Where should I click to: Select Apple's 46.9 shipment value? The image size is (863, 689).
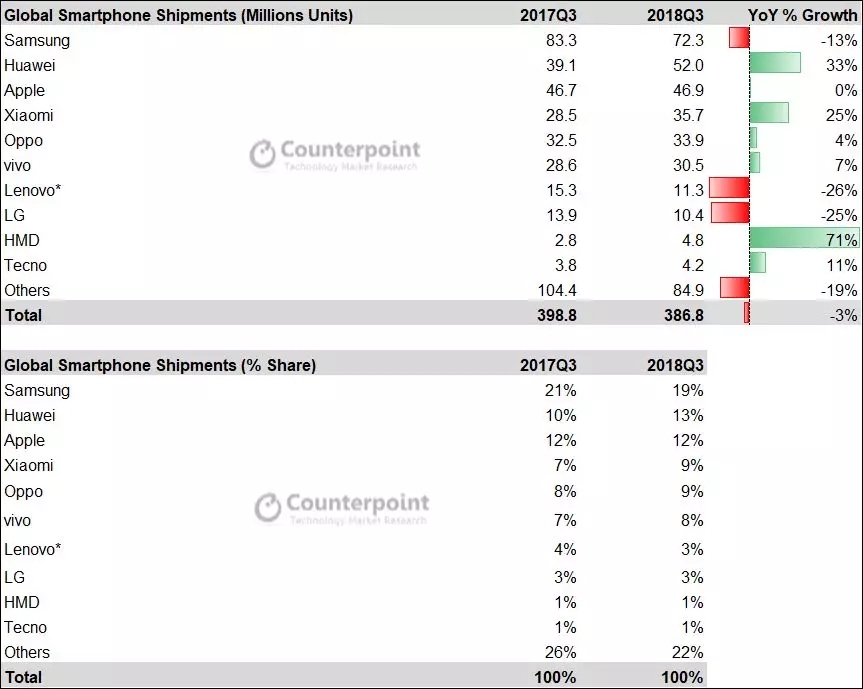(x=685, y=89)
